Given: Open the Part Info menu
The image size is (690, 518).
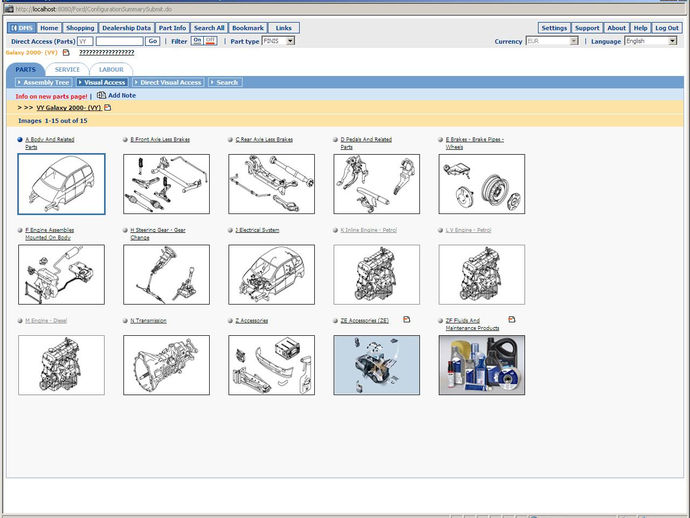Looking at the screenshot, I should (x=172, y=28).
